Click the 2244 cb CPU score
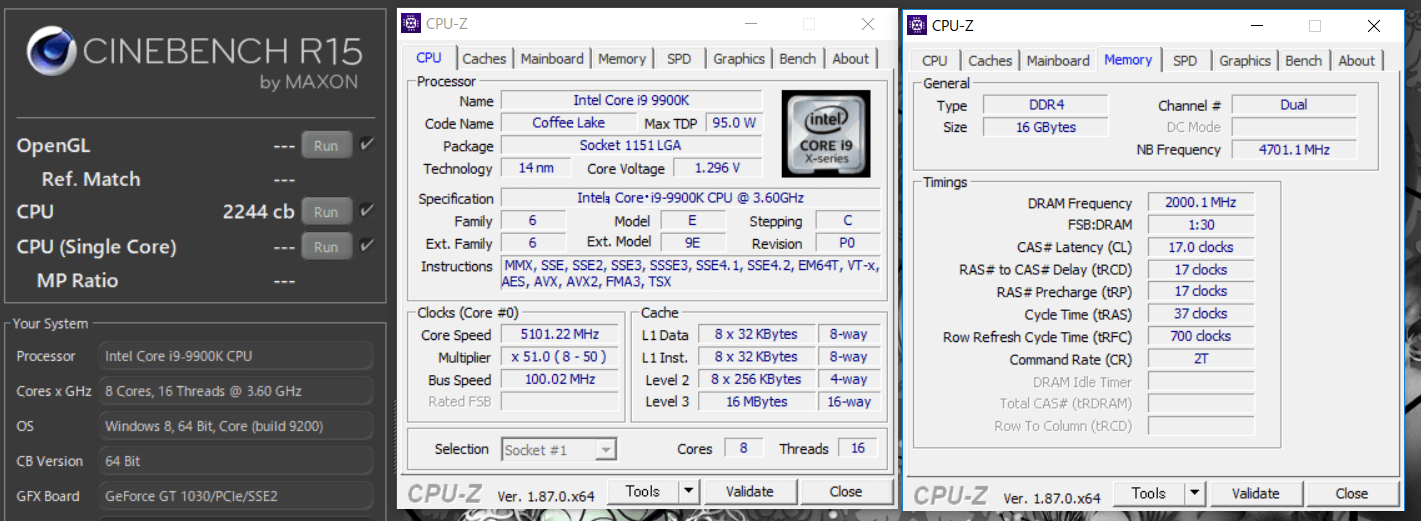 257,212
